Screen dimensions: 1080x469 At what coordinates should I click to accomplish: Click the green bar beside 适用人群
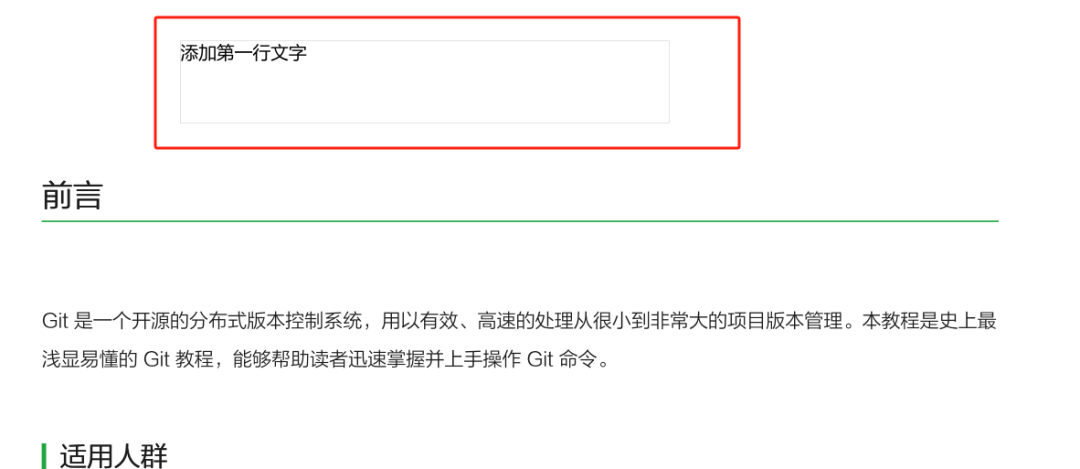click(44, 457)
